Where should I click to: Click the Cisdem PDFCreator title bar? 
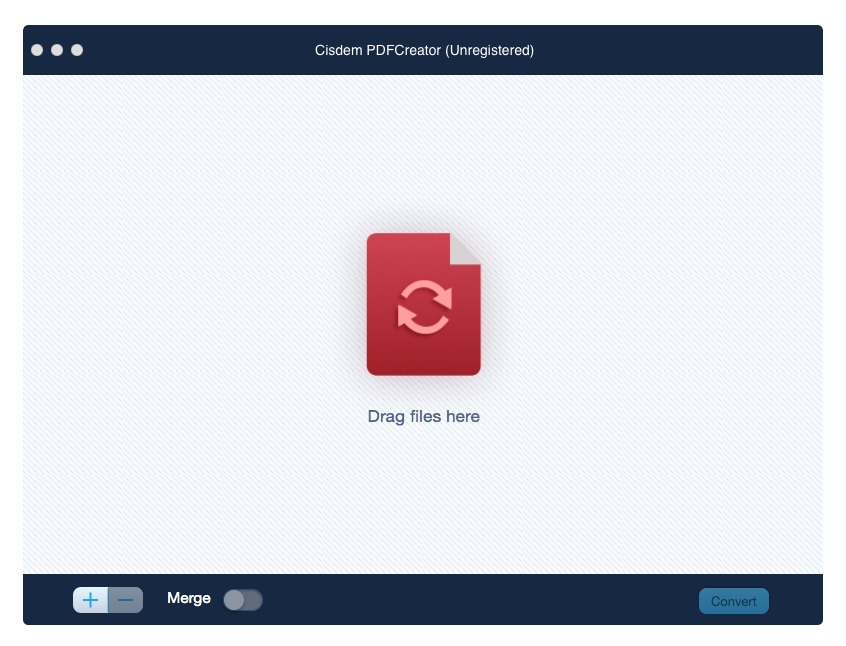(x=423, y=49)
